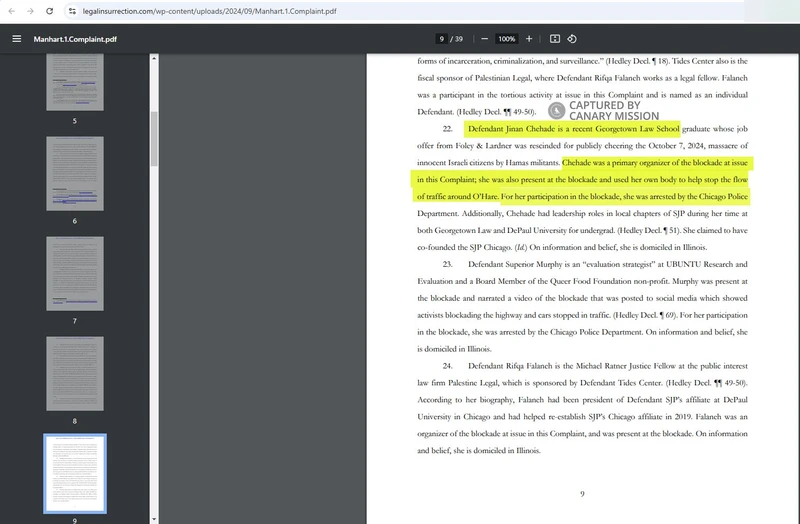
Task: Click the browser forward arrow
Action: [31, 10]
